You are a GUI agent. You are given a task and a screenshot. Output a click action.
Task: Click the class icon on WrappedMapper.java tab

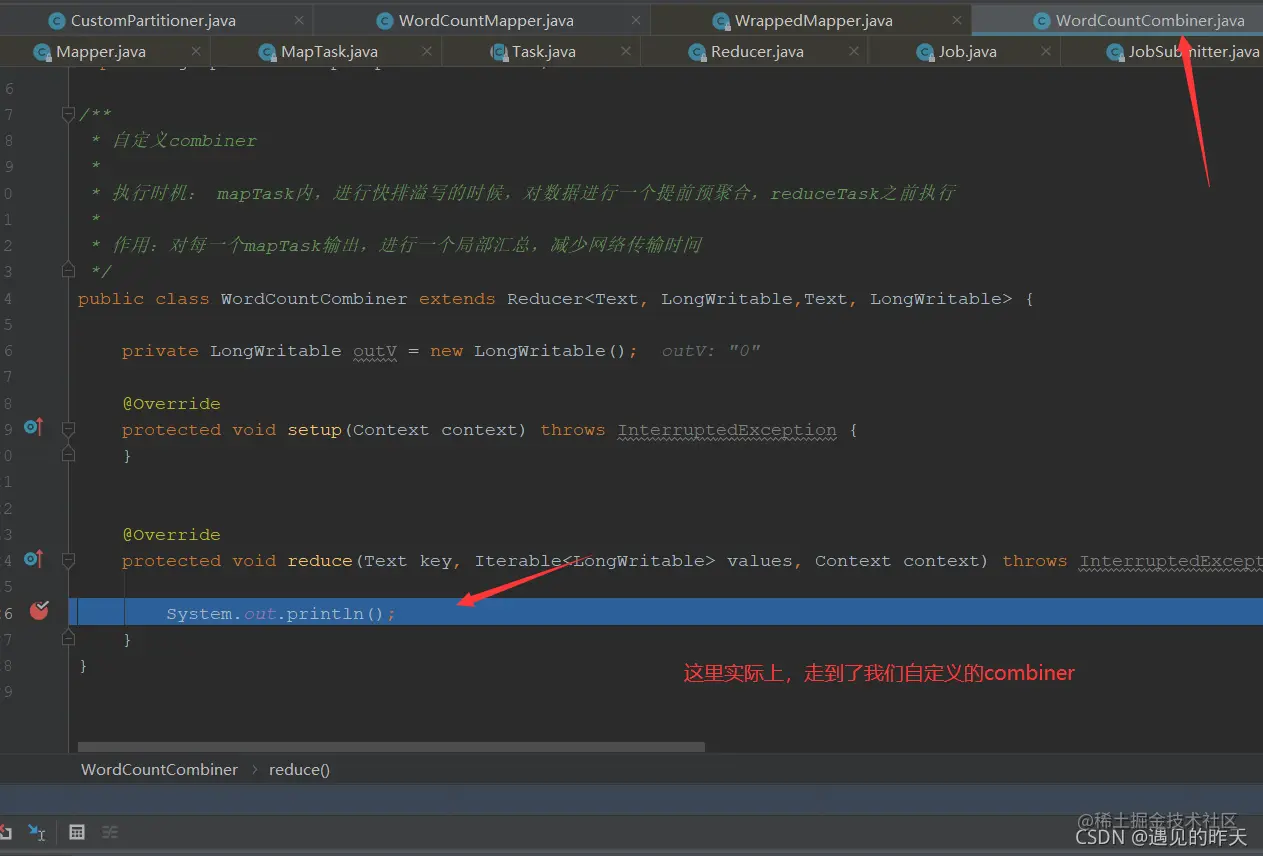click(721, 21)
